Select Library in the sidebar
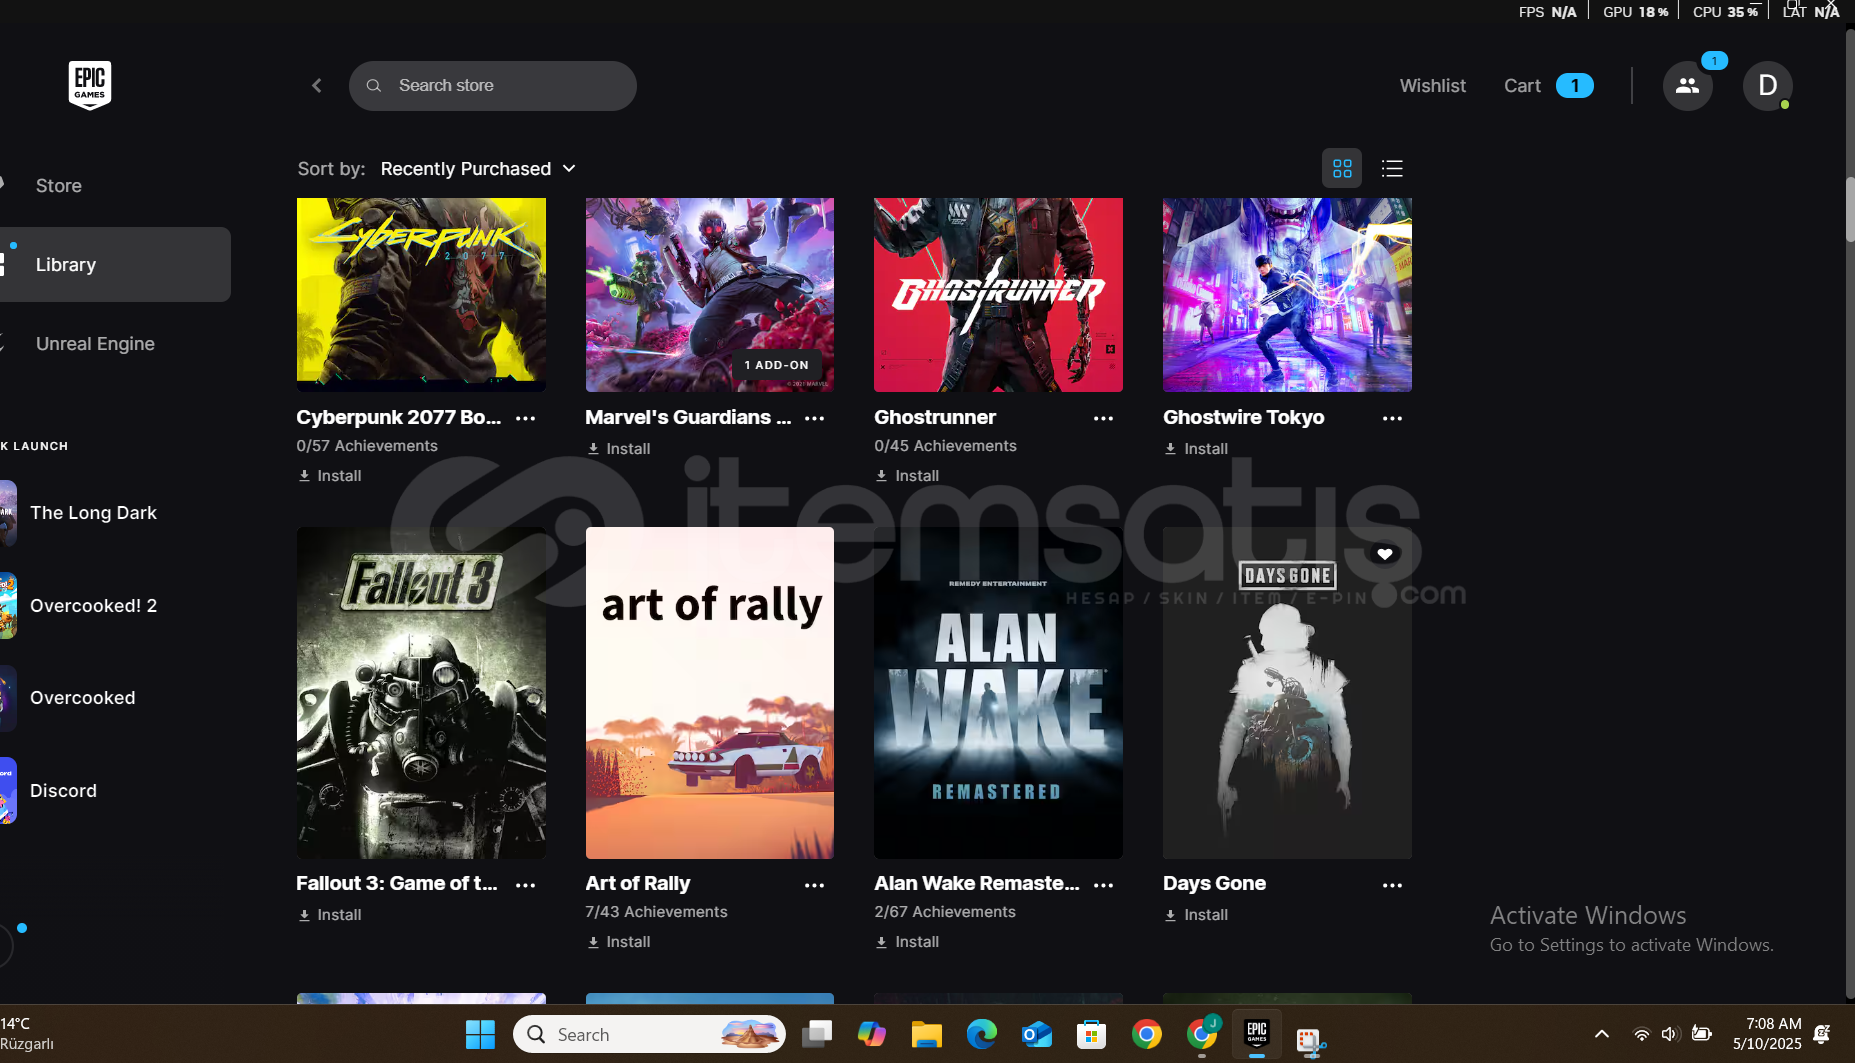 [115, 265]
